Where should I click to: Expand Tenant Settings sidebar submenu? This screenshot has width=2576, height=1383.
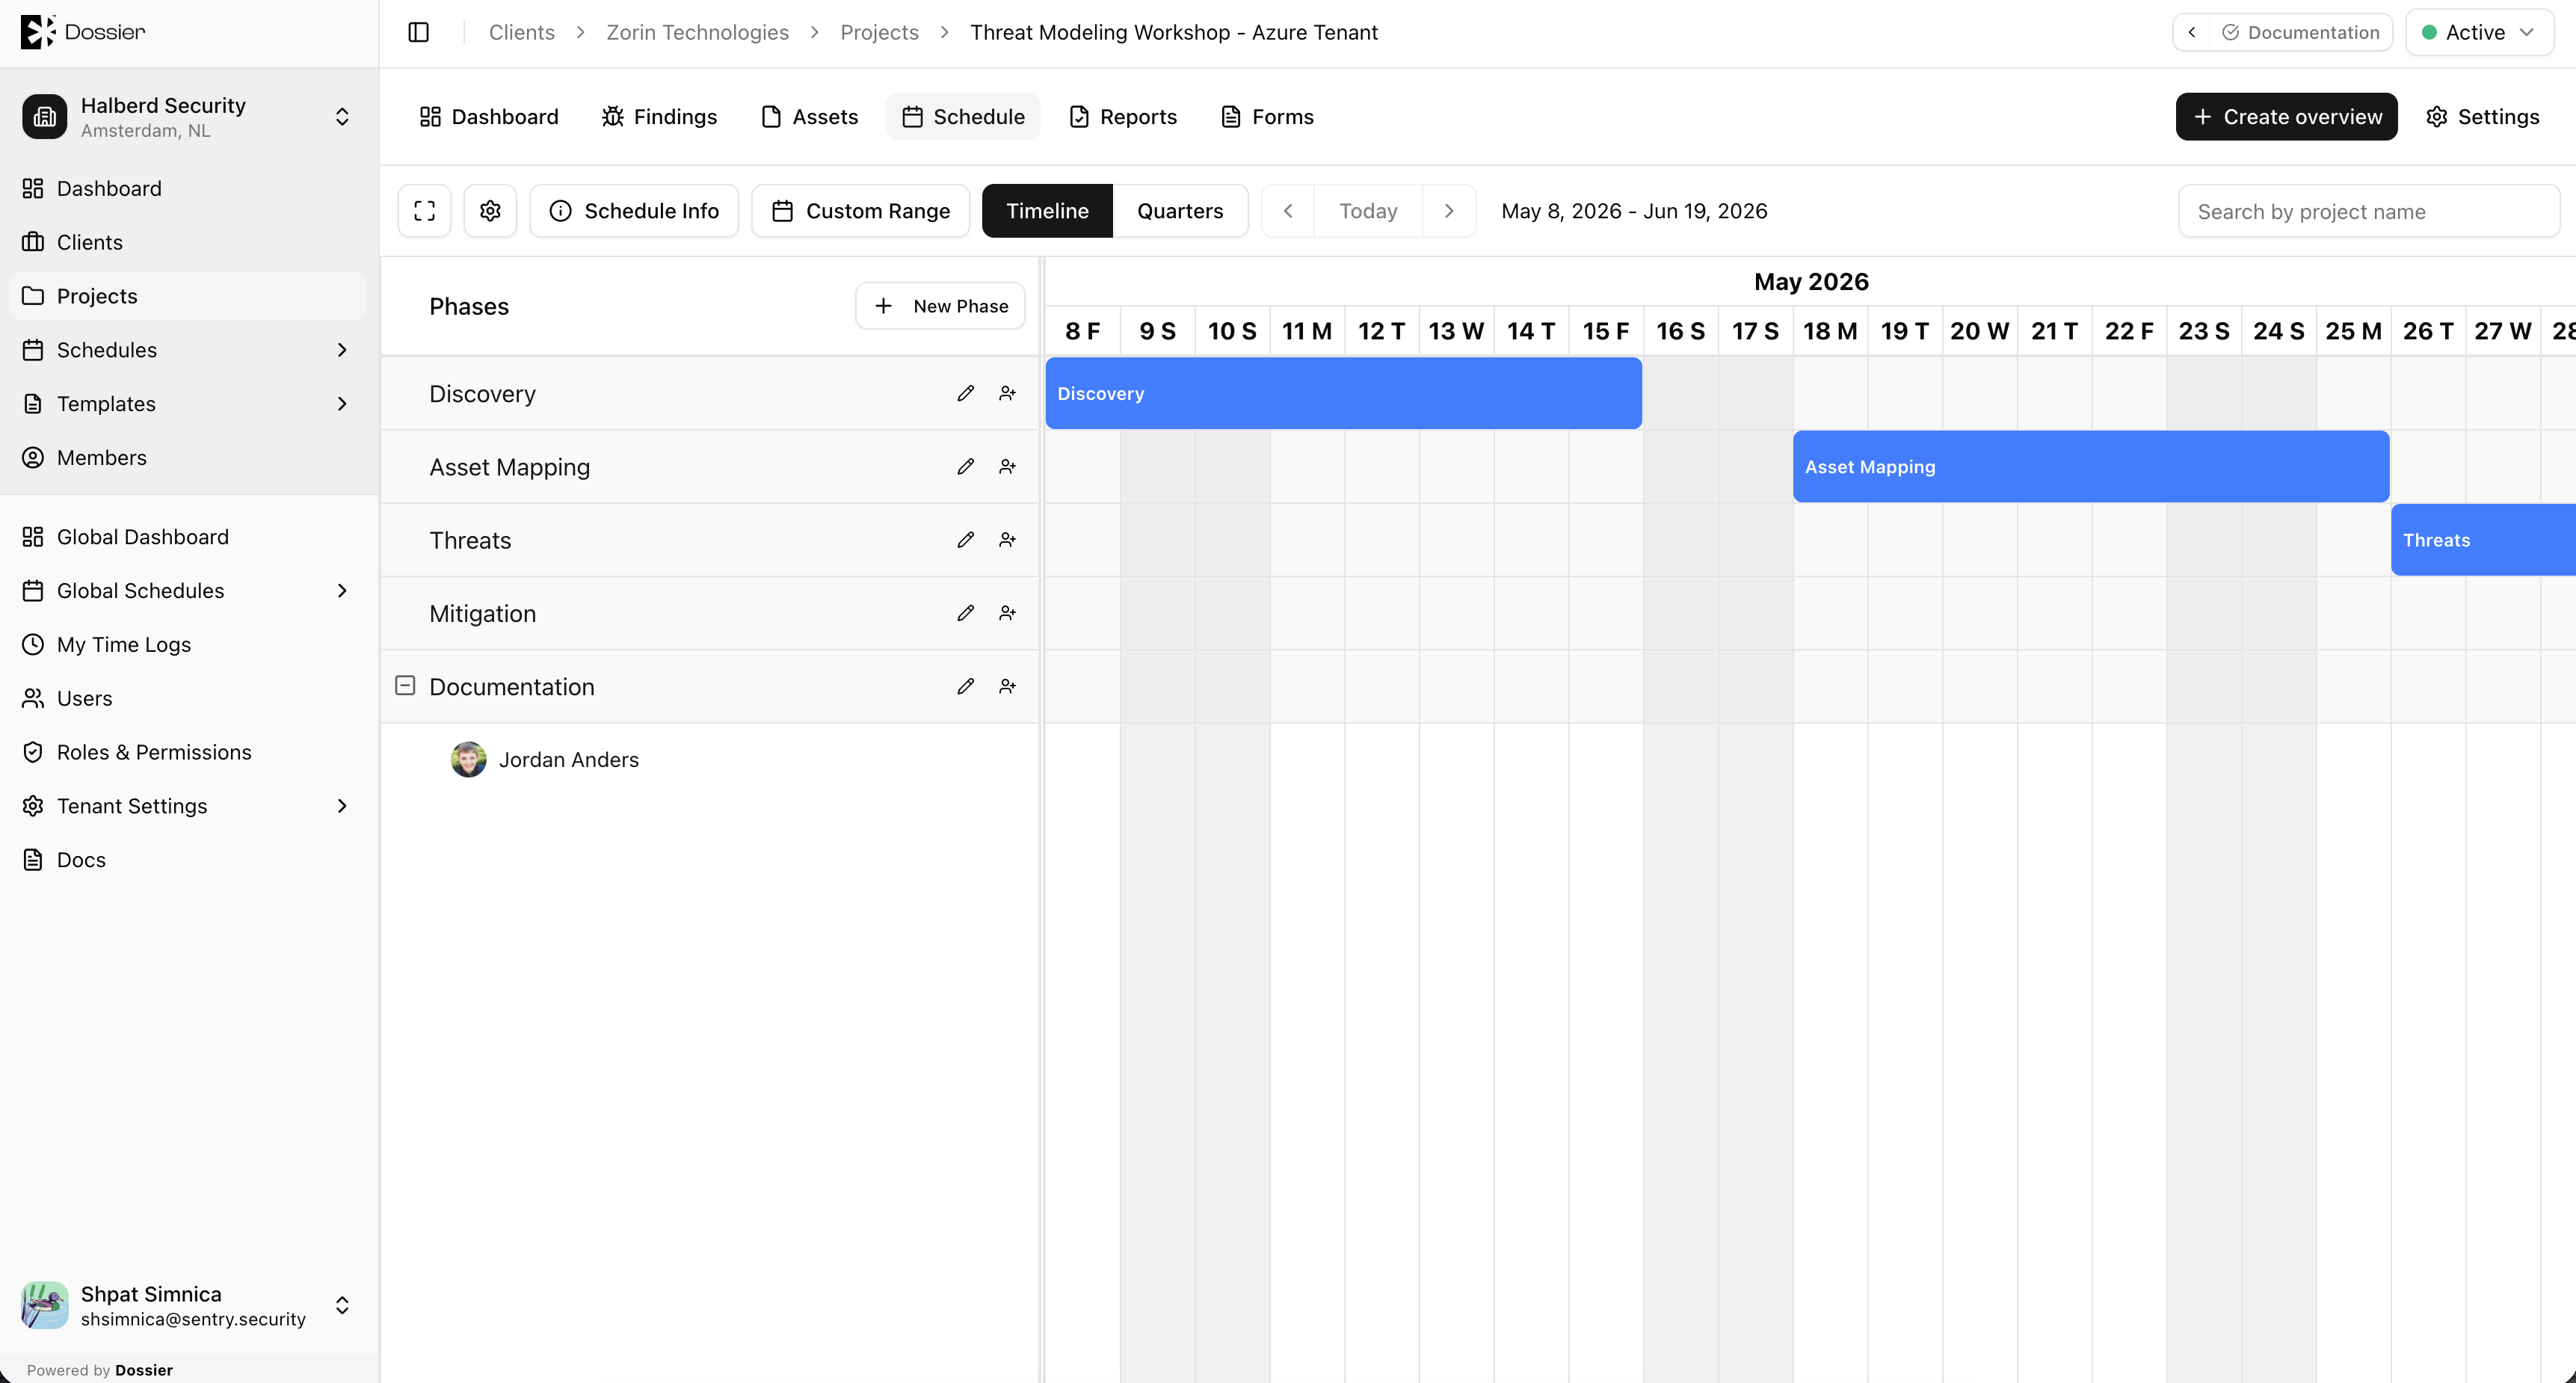tap(342, 806)
